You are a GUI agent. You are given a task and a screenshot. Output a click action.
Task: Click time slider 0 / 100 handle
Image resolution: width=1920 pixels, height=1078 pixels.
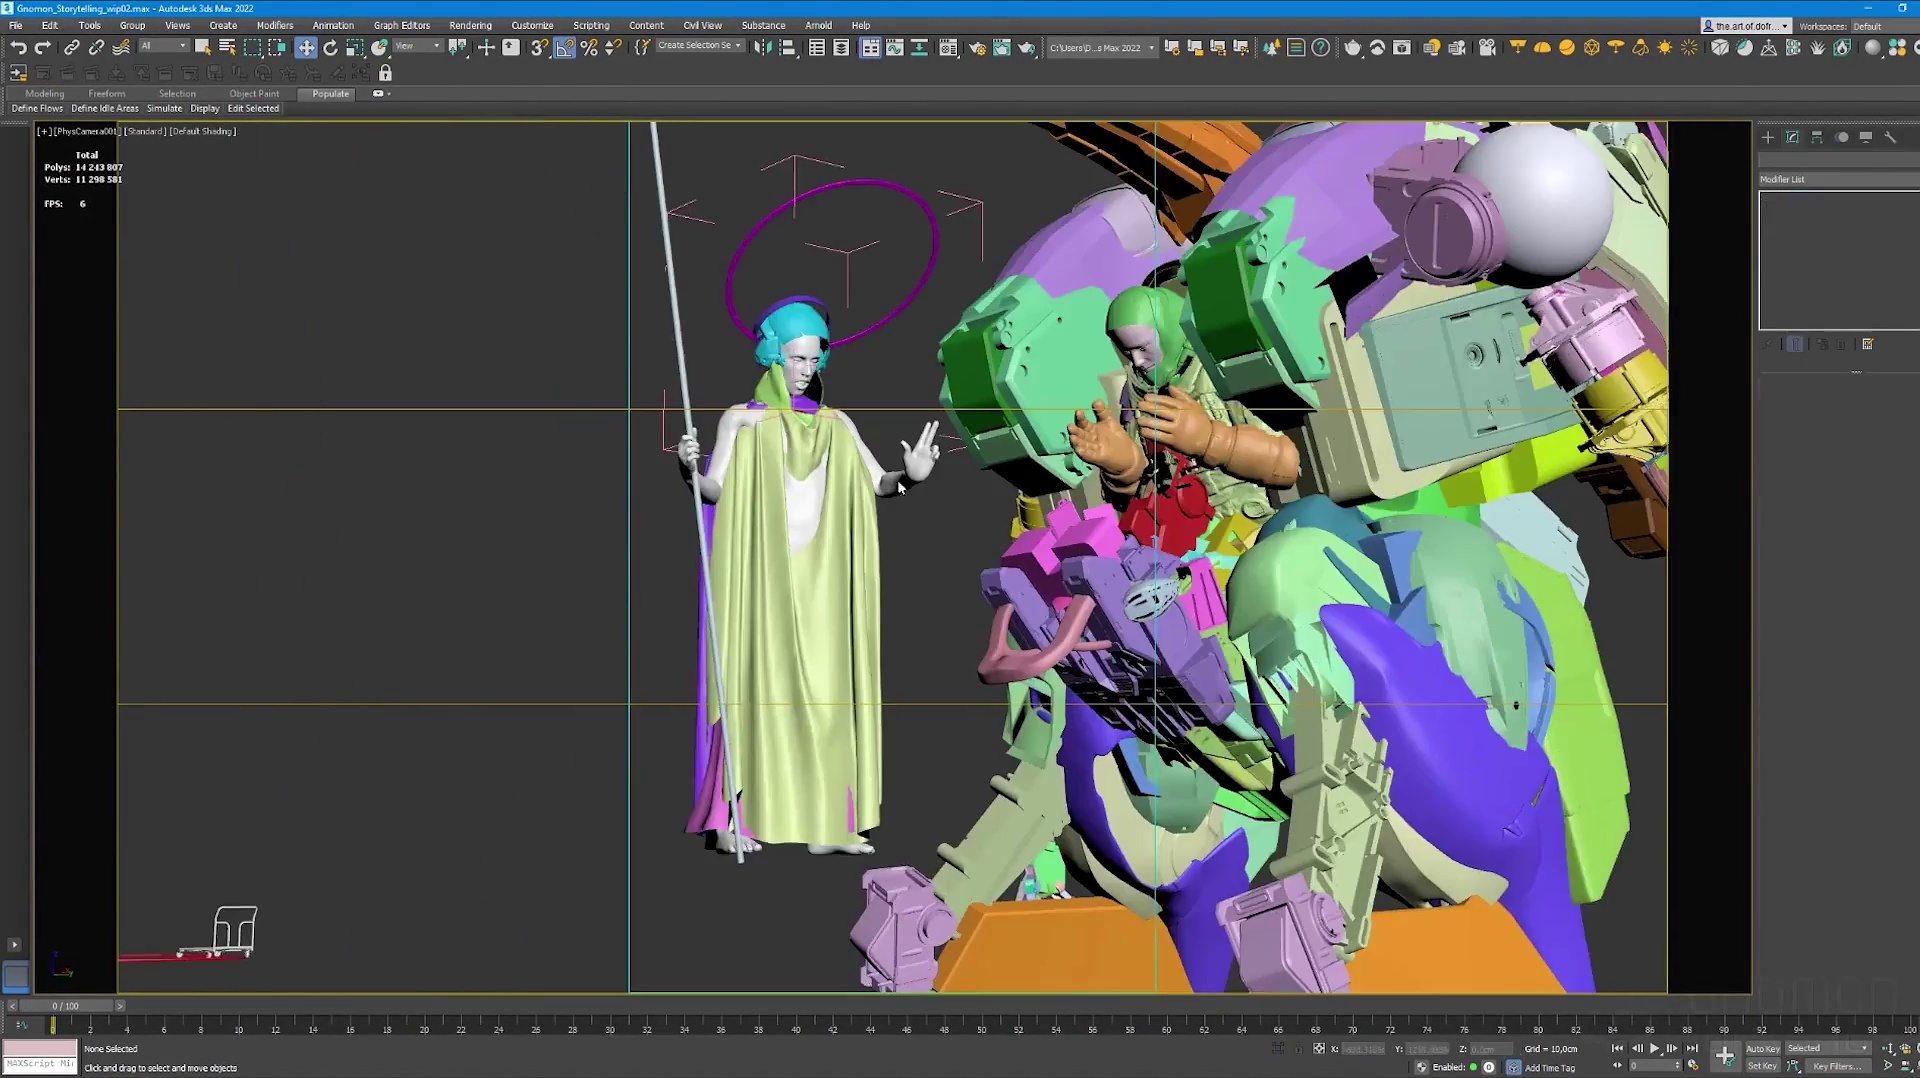tap(65, 1006)
